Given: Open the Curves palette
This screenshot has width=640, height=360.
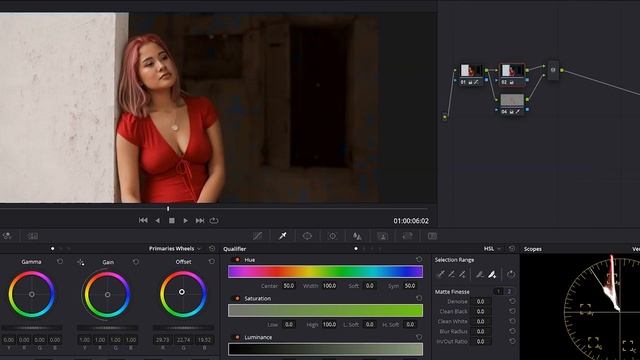Looking at the screenshot, I should pyautogui.click(x=257, y=236).
